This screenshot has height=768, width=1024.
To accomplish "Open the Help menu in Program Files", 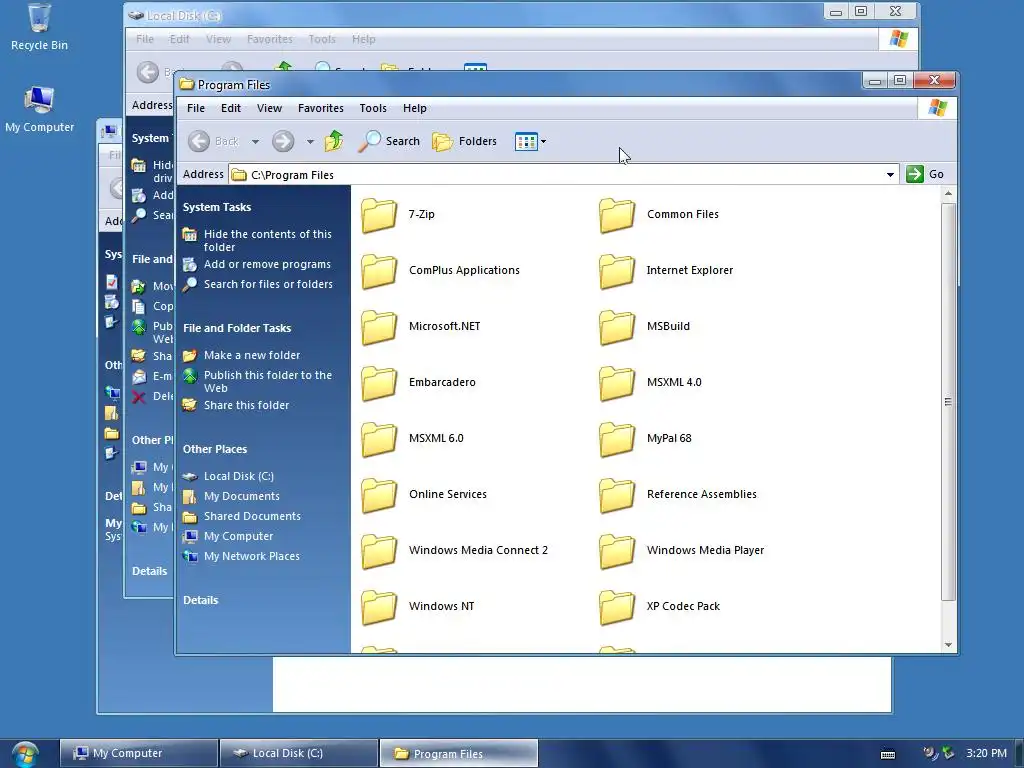I will pos(415,108).
